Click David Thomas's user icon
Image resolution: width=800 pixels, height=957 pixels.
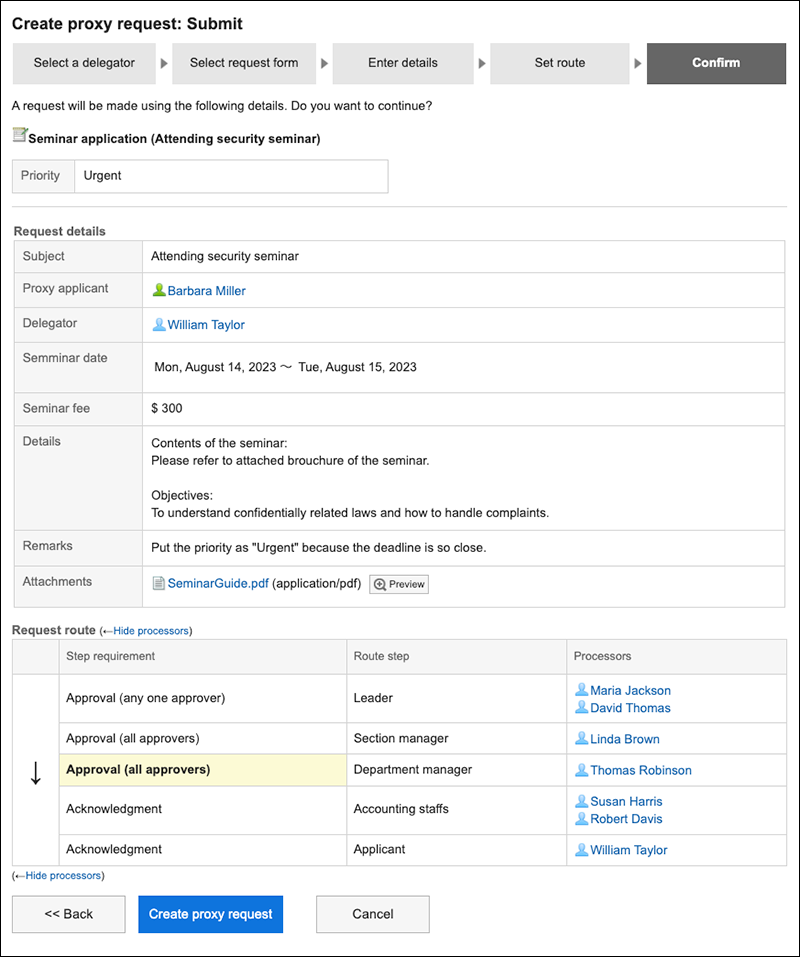coord(582,707)
